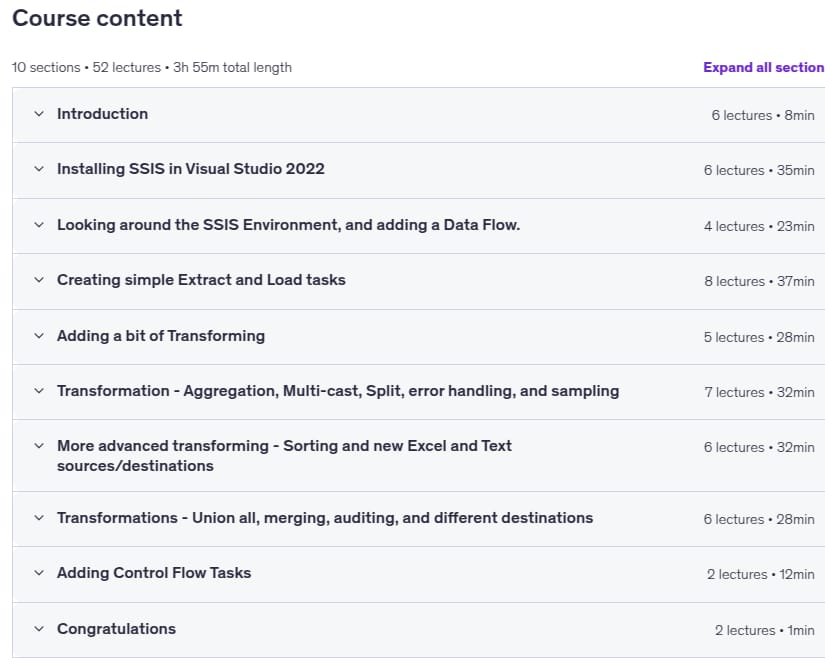Select Installing SSIS in Visual Studio 2022 title
This screenshot has height=658, width=825.
point(191,169)
